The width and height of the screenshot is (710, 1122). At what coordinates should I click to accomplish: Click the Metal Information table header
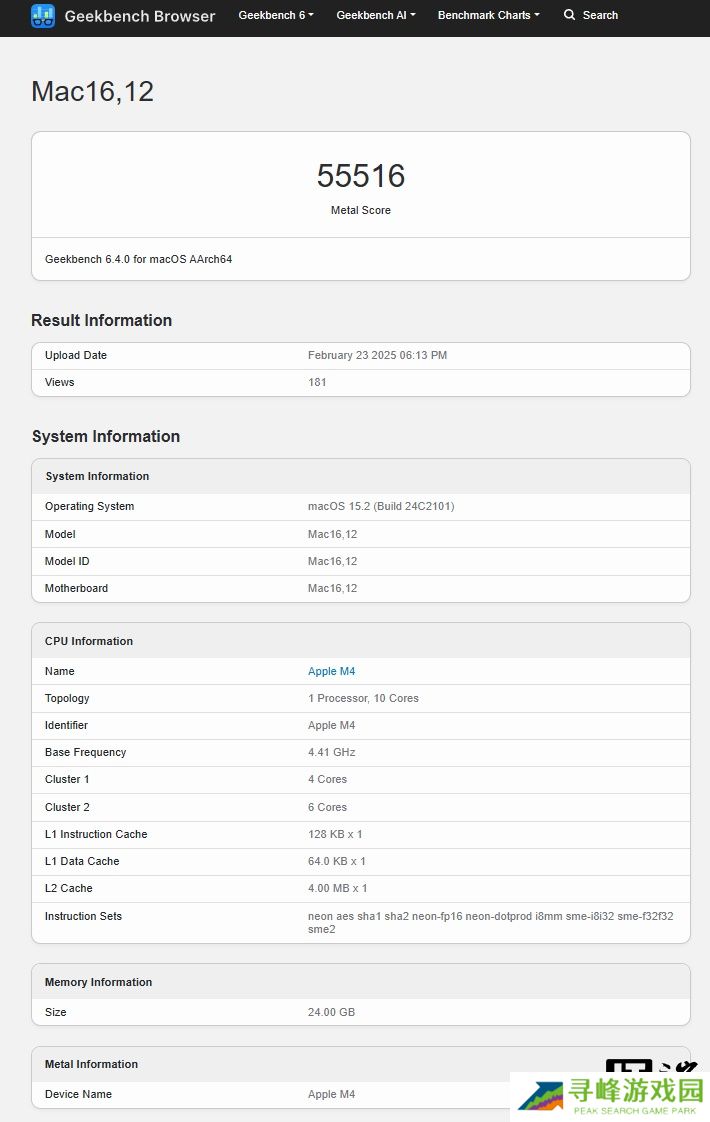(91, 1064)
